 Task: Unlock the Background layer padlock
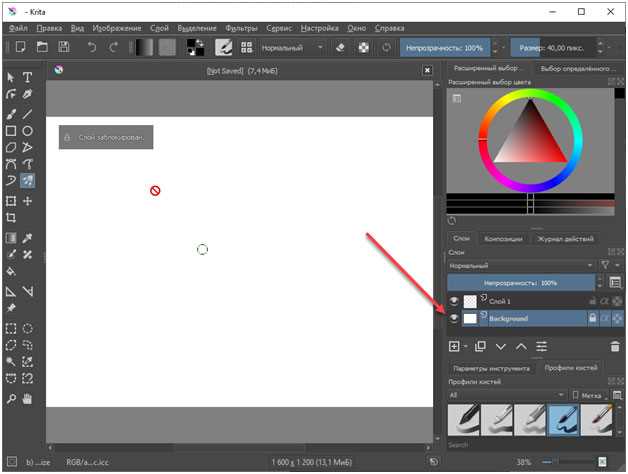(592, 318)
